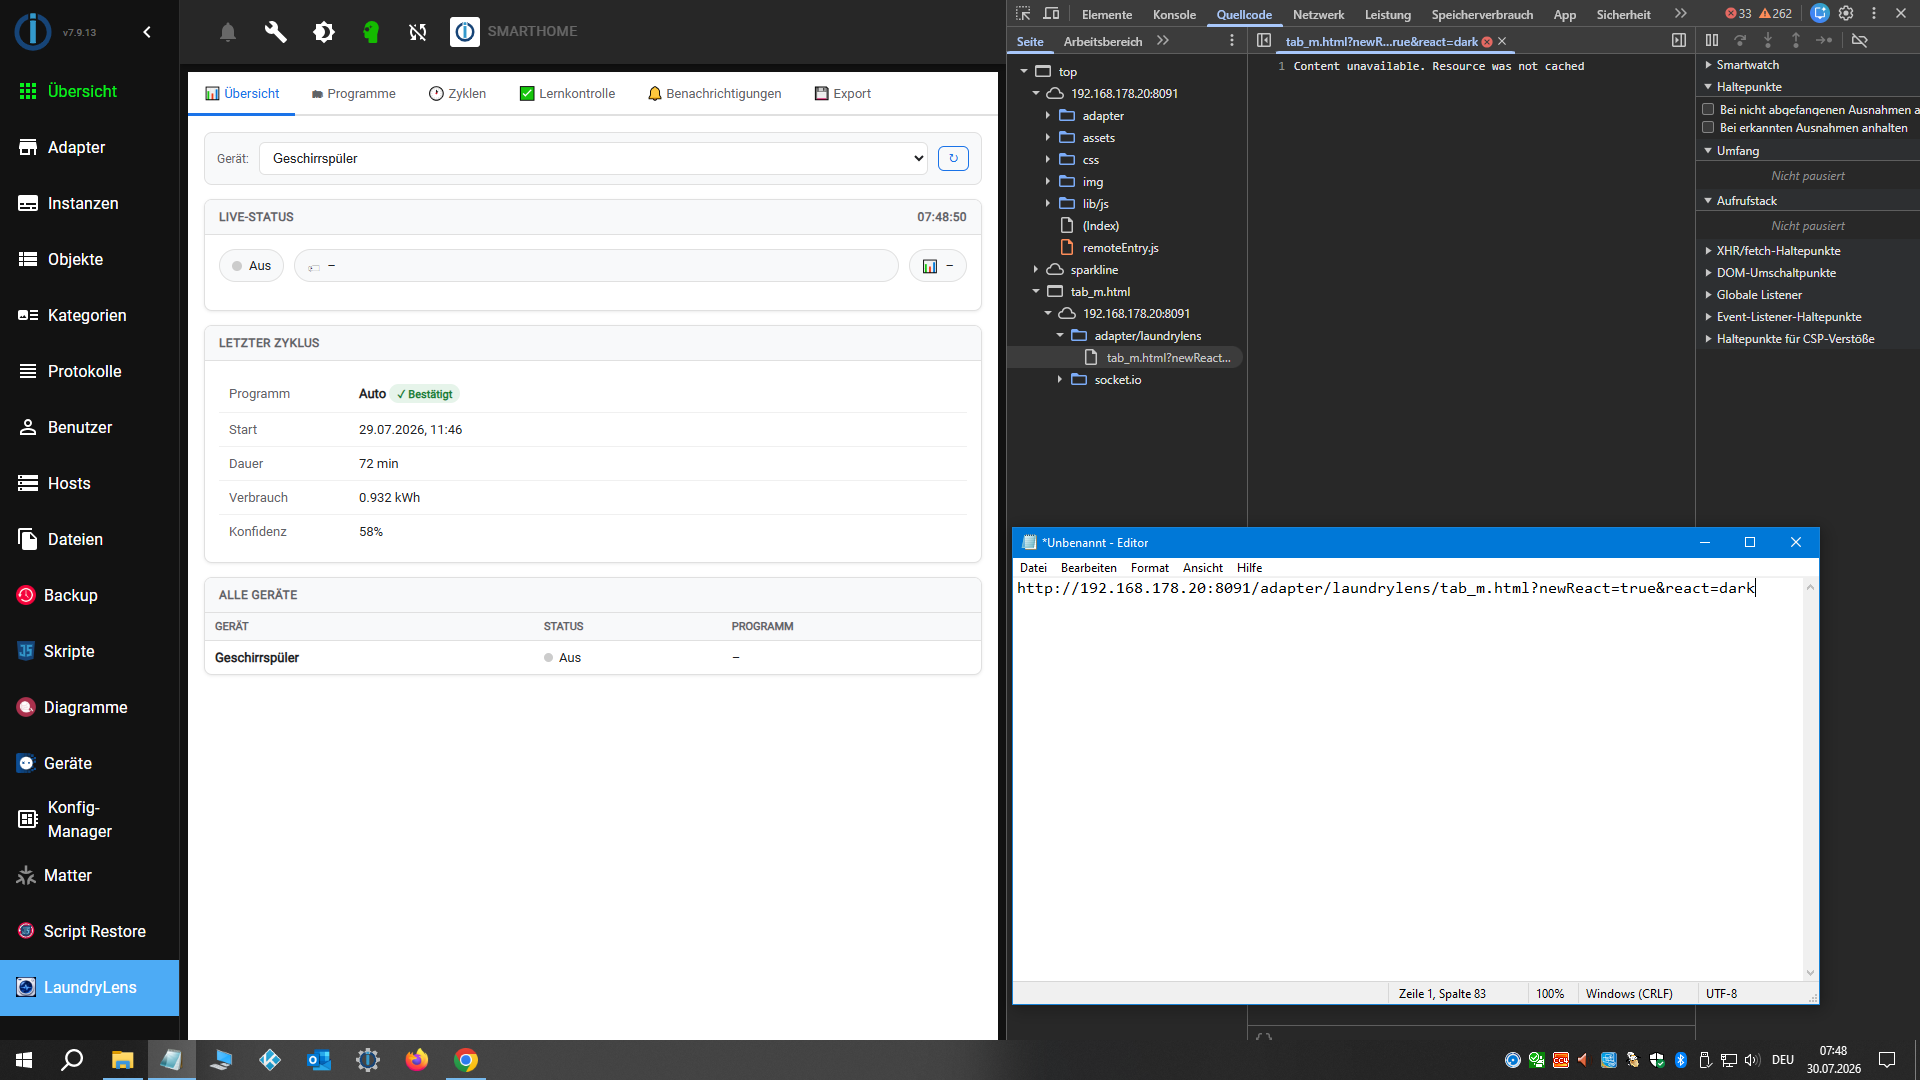The image size is (1920, 1080).
Task: Refresh the device list button
Action: [x=953, y=158]
